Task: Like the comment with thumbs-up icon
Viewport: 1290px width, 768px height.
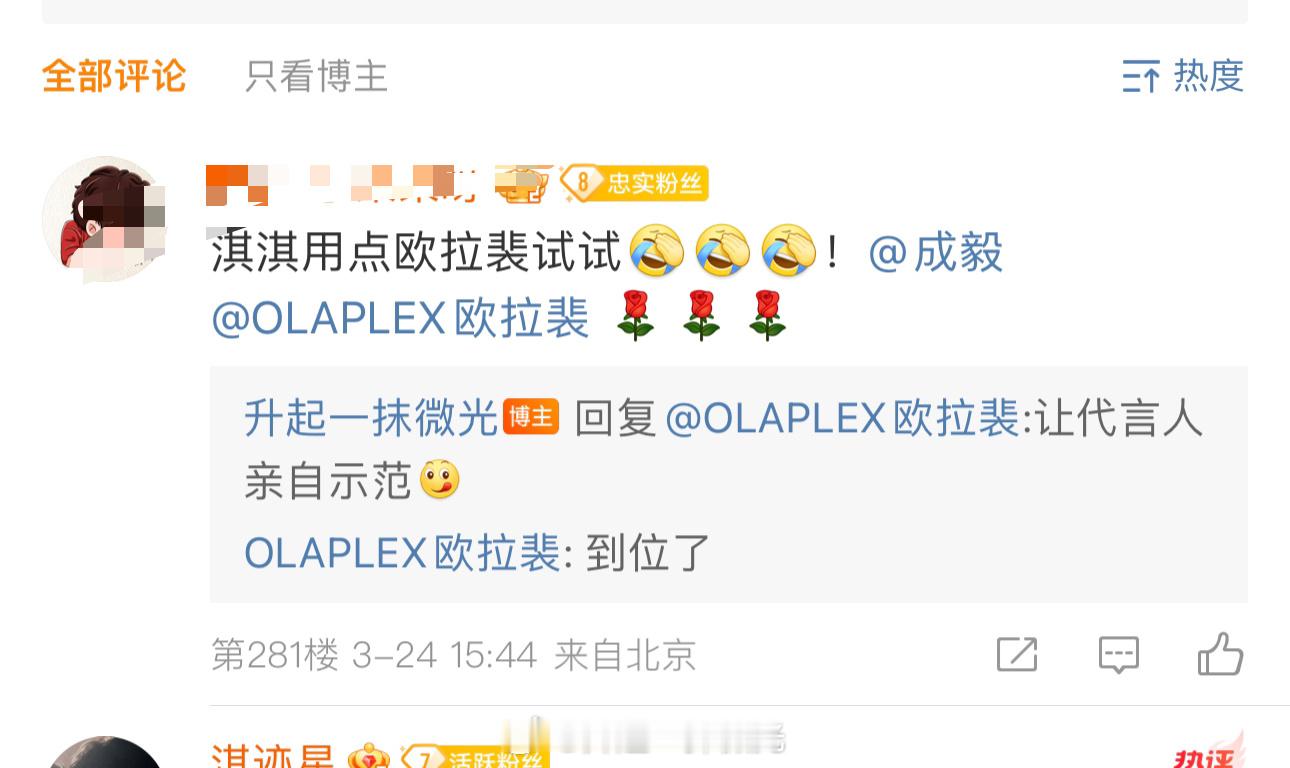Action: coord(1220,654)
